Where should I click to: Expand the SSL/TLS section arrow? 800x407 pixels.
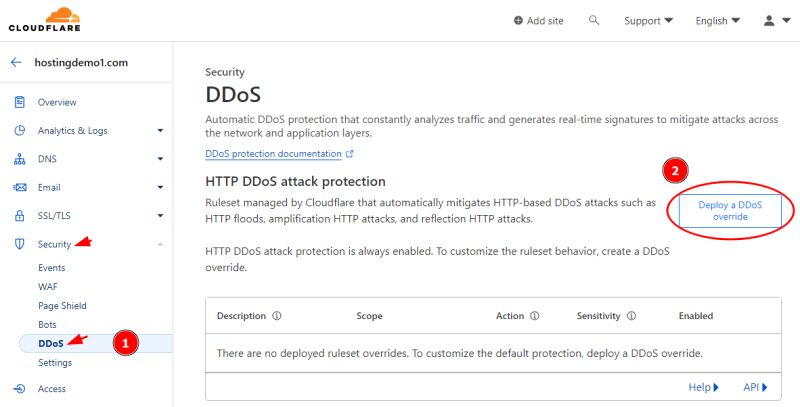click(x=160, y=216)
